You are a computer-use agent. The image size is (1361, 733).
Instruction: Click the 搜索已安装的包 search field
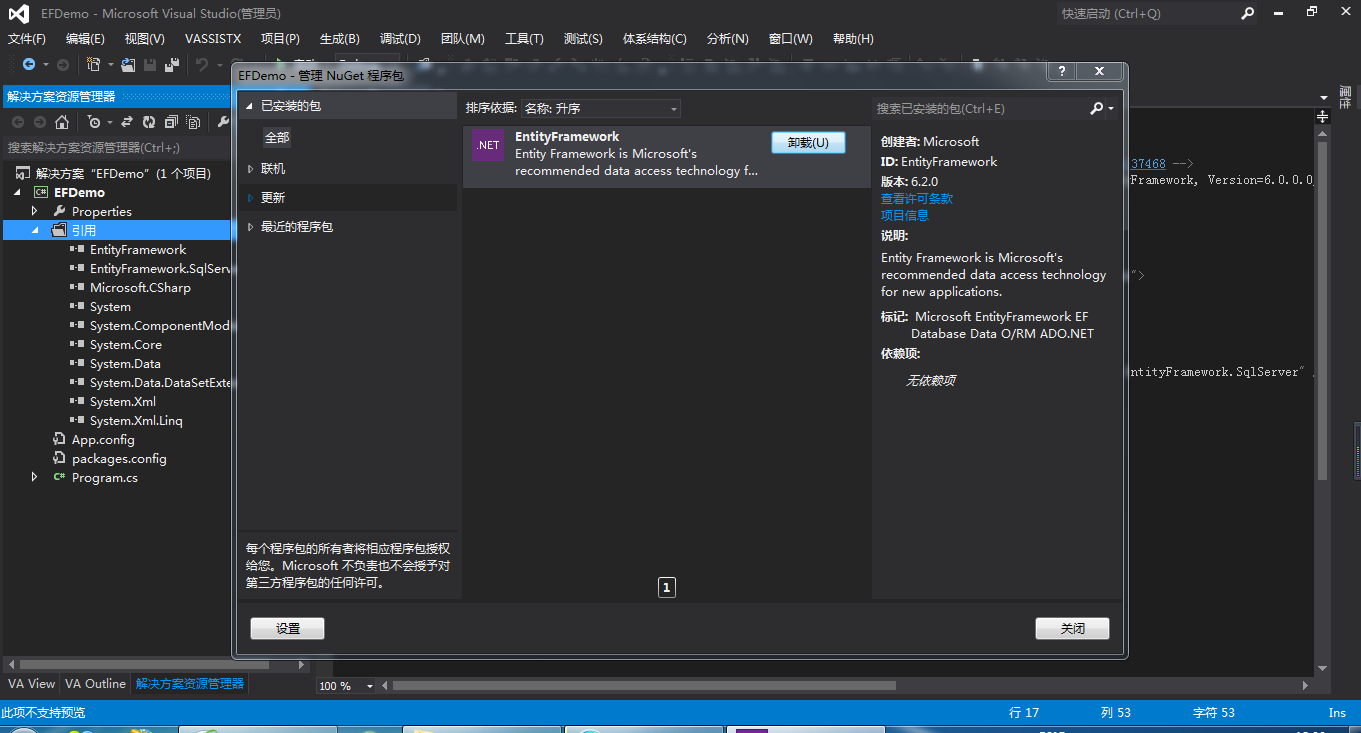point(981,108)
